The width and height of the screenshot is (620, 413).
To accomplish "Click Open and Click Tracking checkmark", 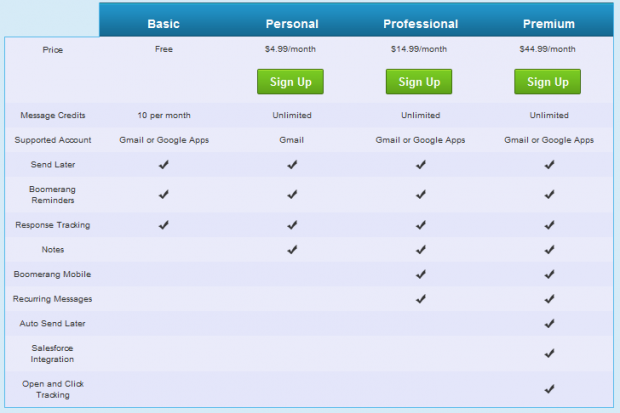I will (x=549, y=389).
